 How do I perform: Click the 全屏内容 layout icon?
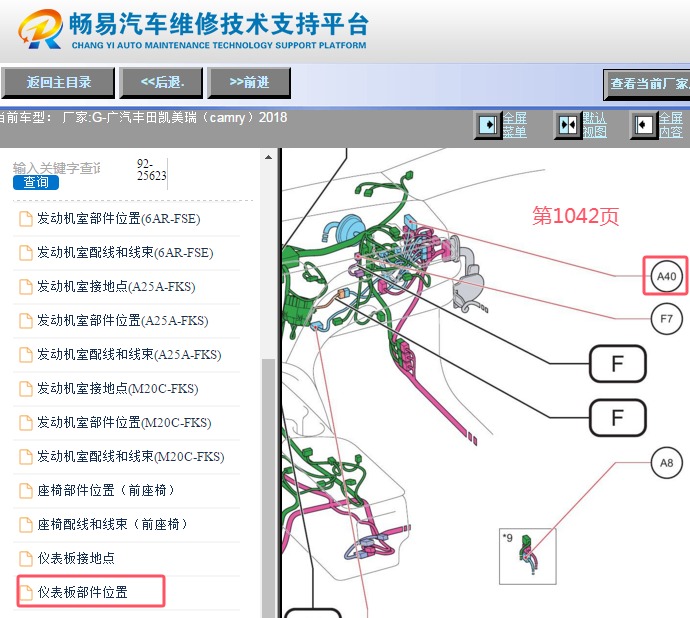pyautogui.click(x=643, y=125)
